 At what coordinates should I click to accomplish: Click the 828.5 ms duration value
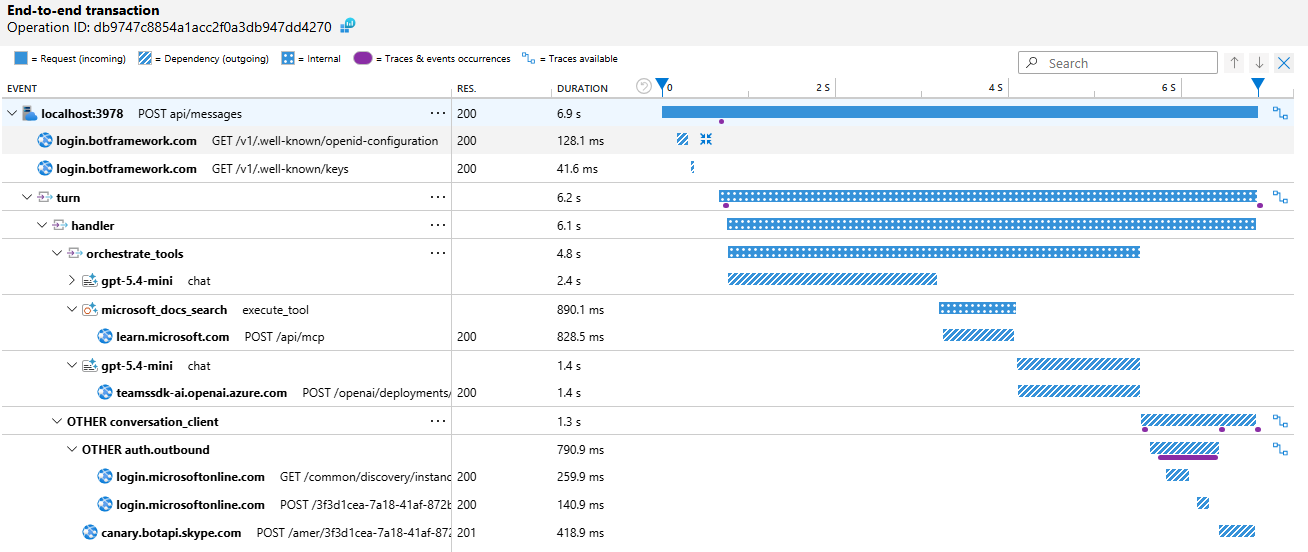[580, 337]
